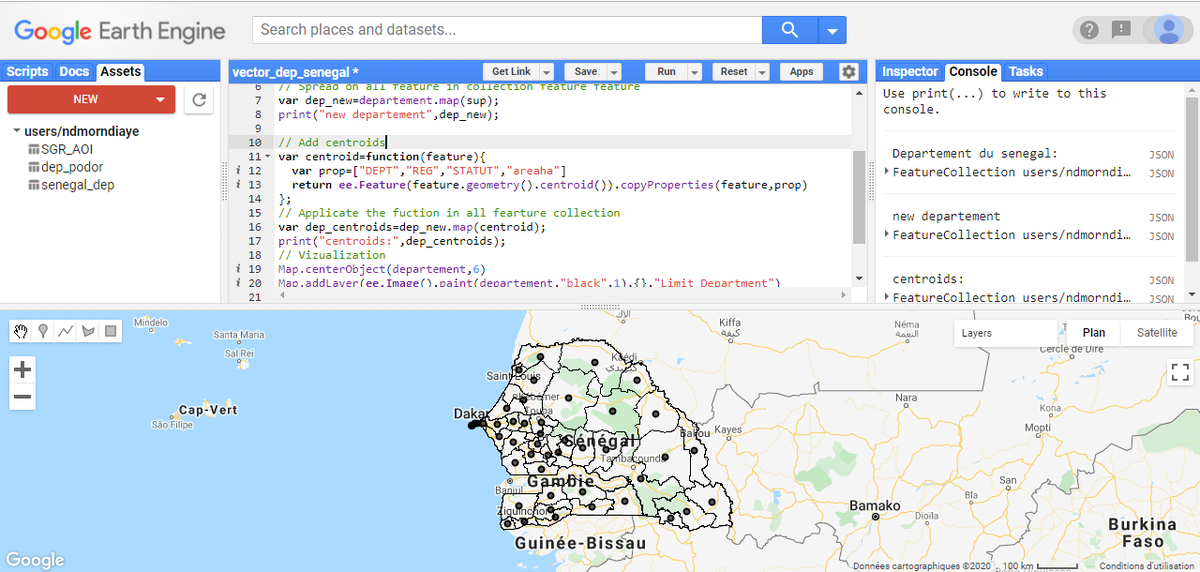Select the Console tab
The image size is (1200, 572).
(x=973, y=71)
